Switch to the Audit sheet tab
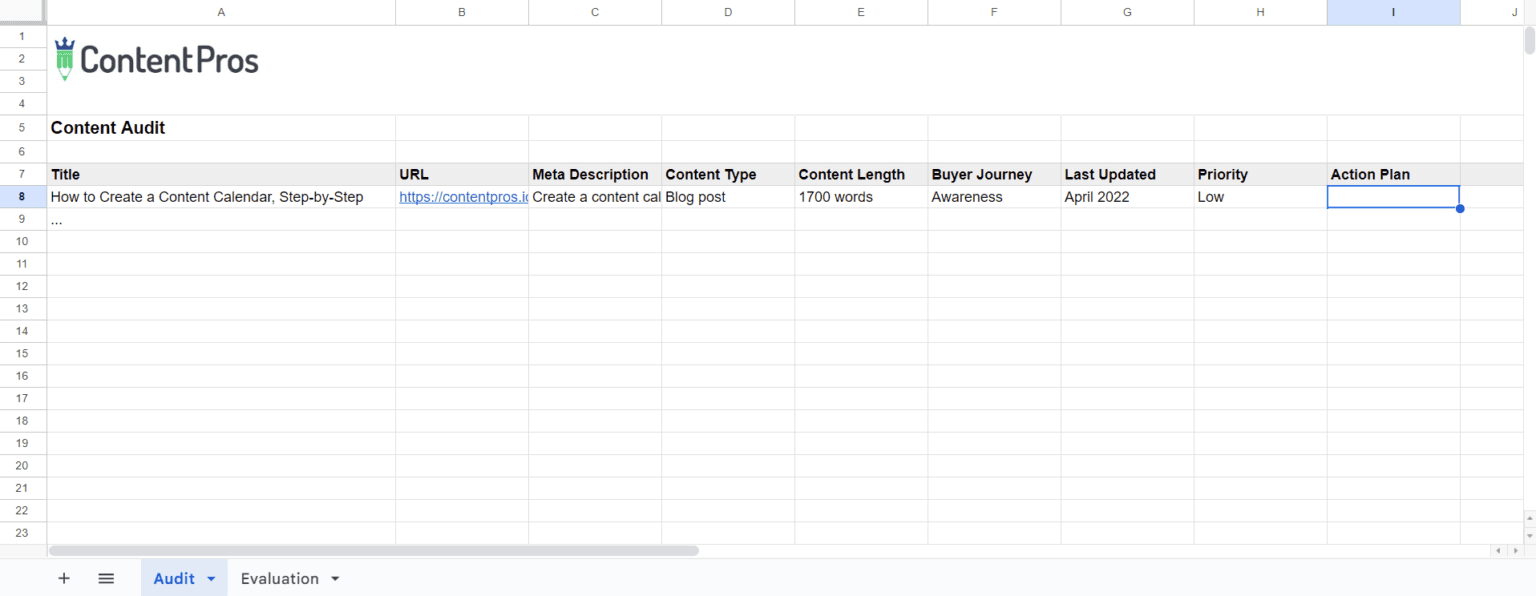Viewport: 1536px width, 596px height. click(x=174, y=578)
